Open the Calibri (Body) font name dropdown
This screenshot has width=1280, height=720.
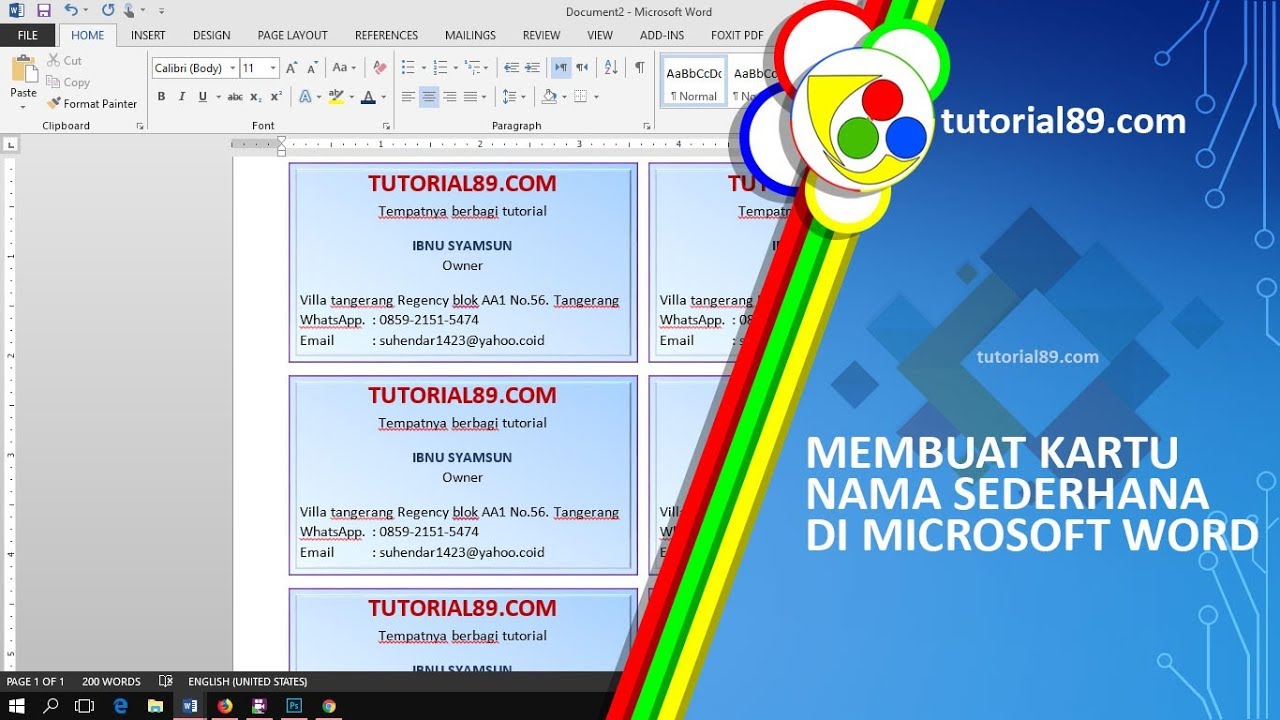[x=232, y=68]
